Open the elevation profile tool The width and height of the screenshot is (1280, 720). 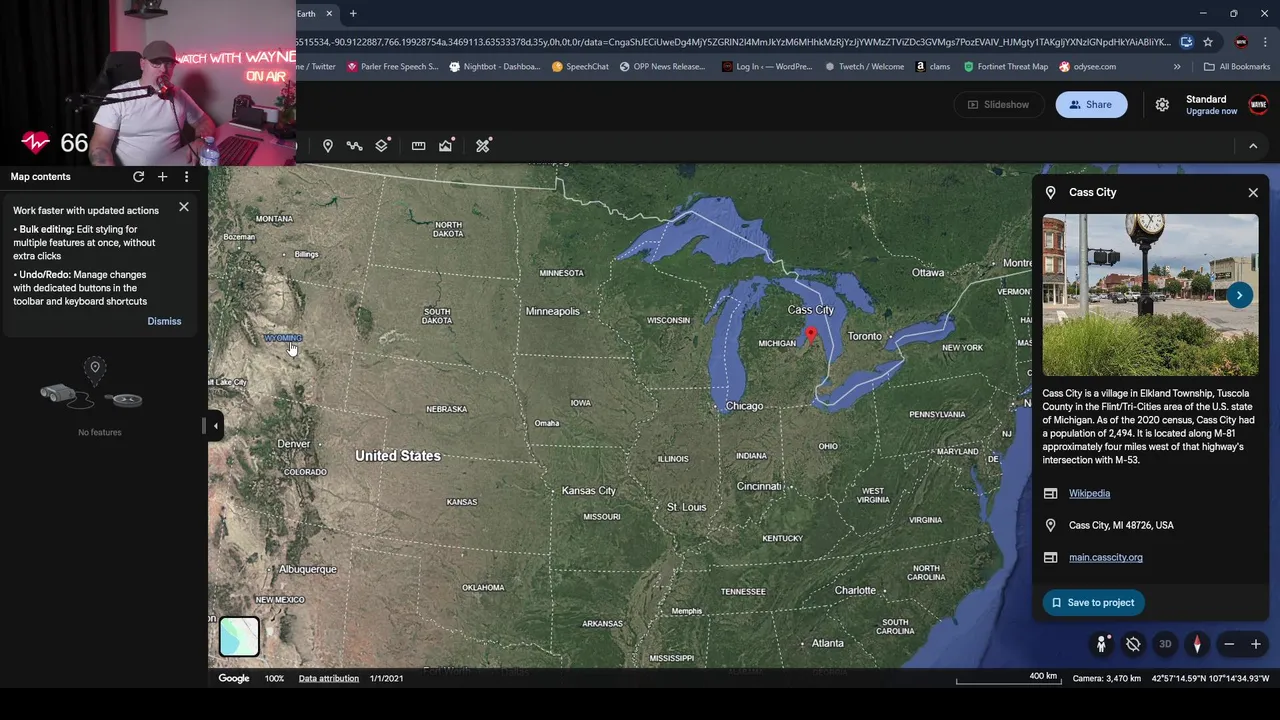pyautogui.click(x=446, y=146)
